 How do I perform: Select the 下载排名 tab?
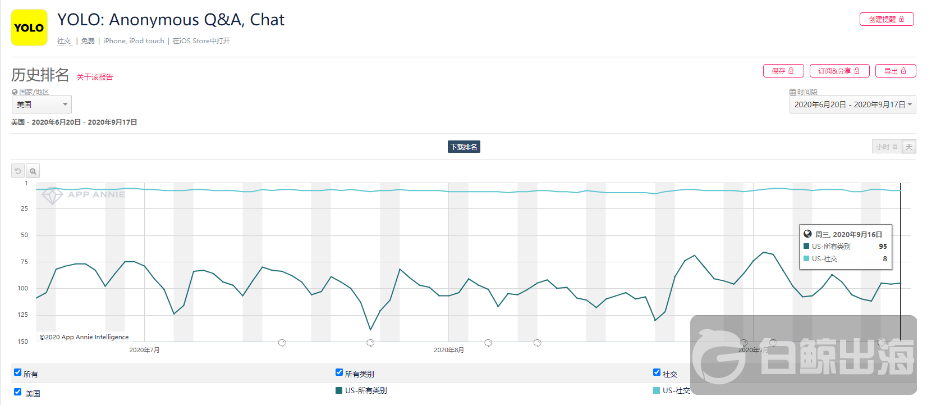[463, 147]
